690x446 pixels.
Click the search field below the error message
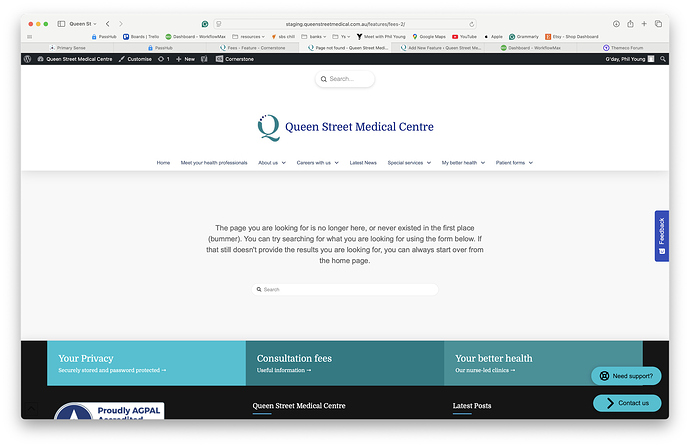(x=345, y=289)
